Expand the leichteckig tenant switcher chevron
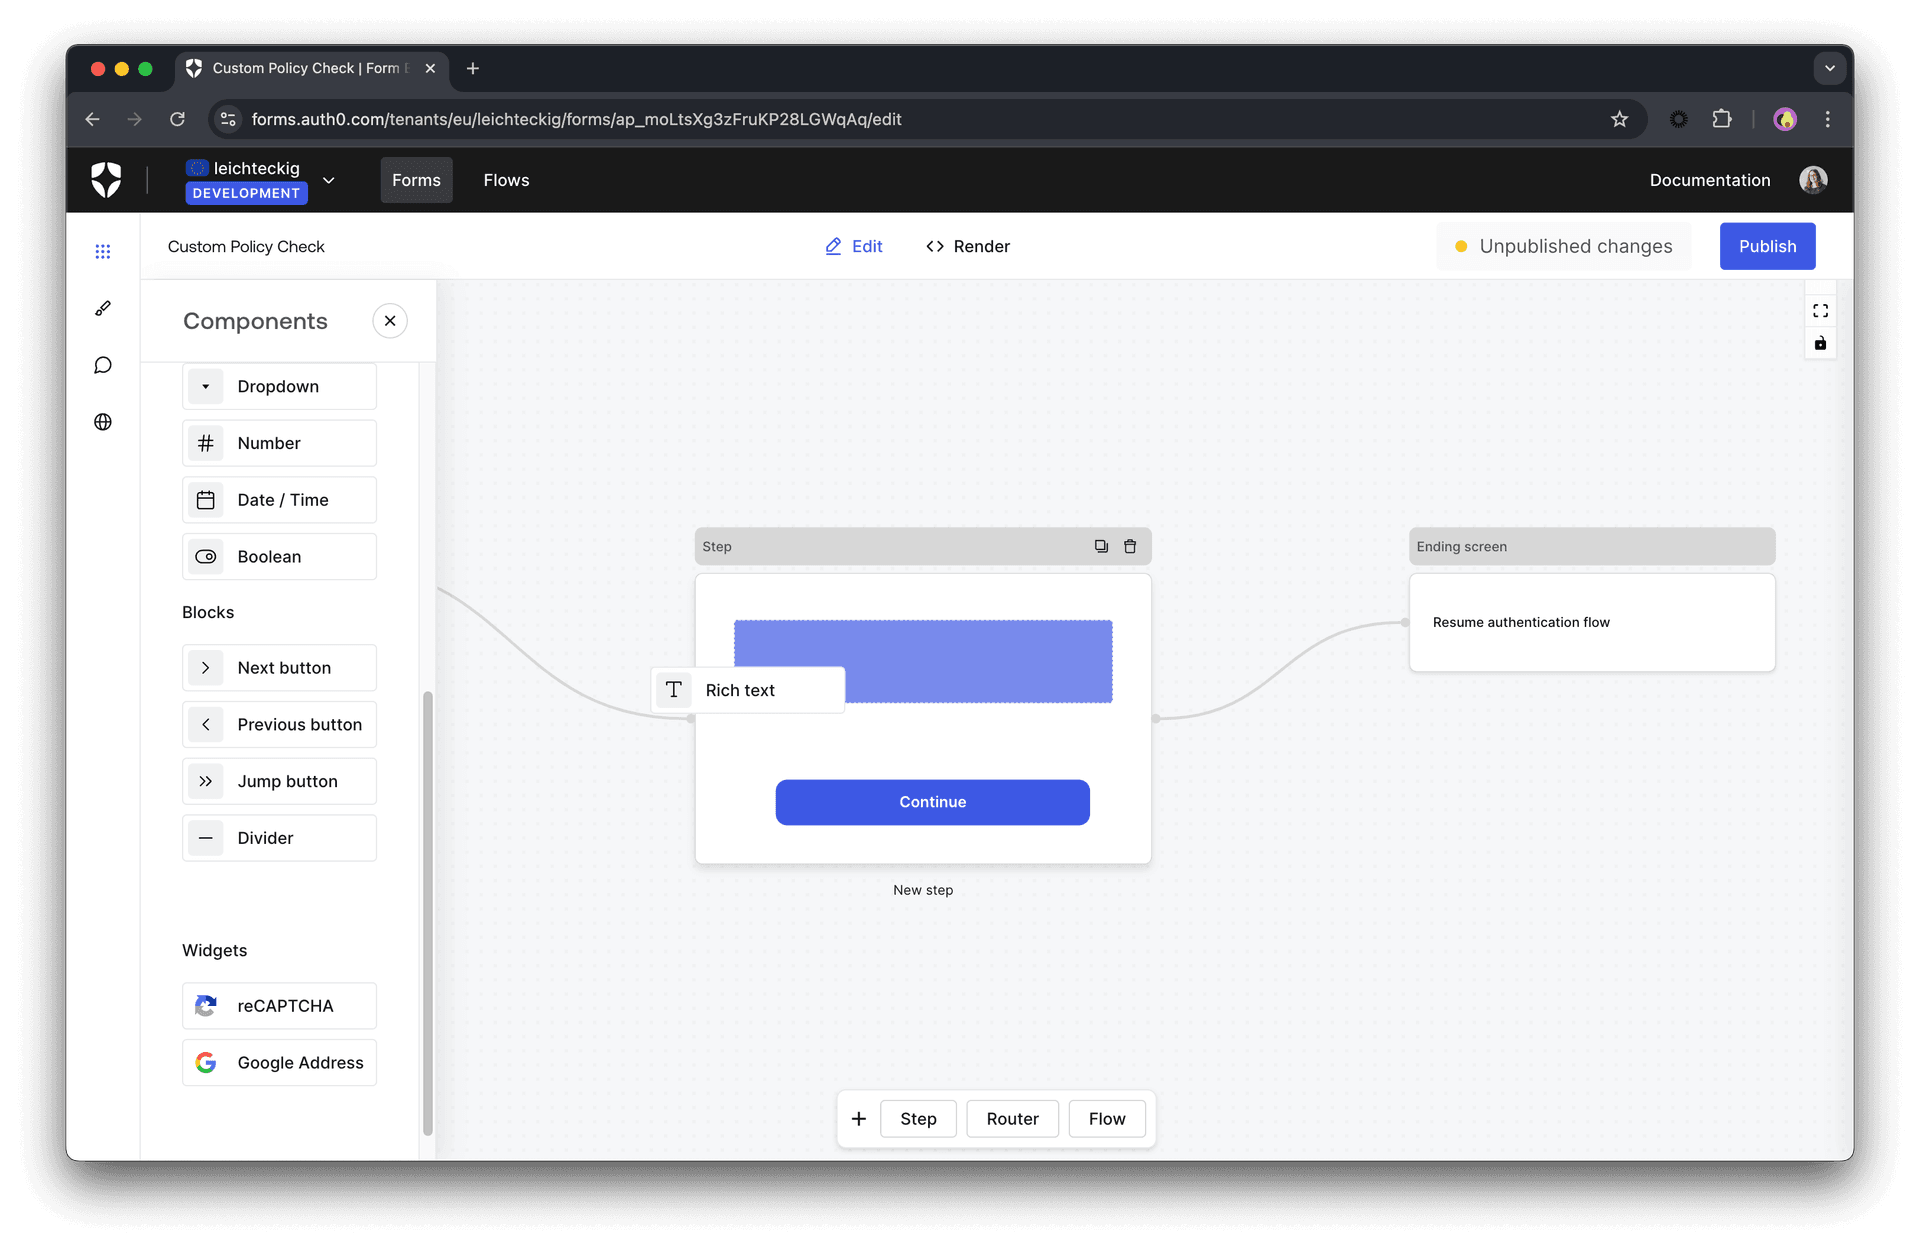The image size is (1920, 1248). pyautogui.click(x=329, y=180)
